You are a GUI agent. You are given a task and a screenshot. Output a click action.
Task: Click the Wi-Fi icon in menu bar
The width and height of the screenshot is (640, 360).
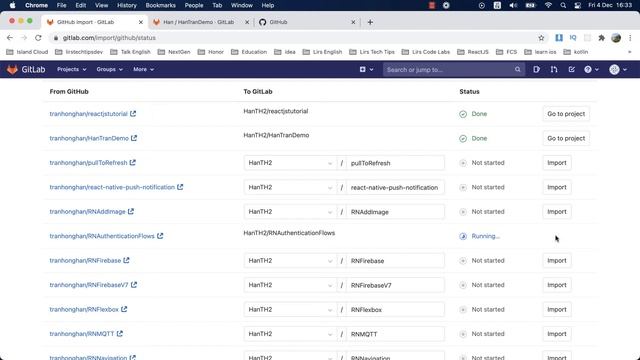coord(548,5)
